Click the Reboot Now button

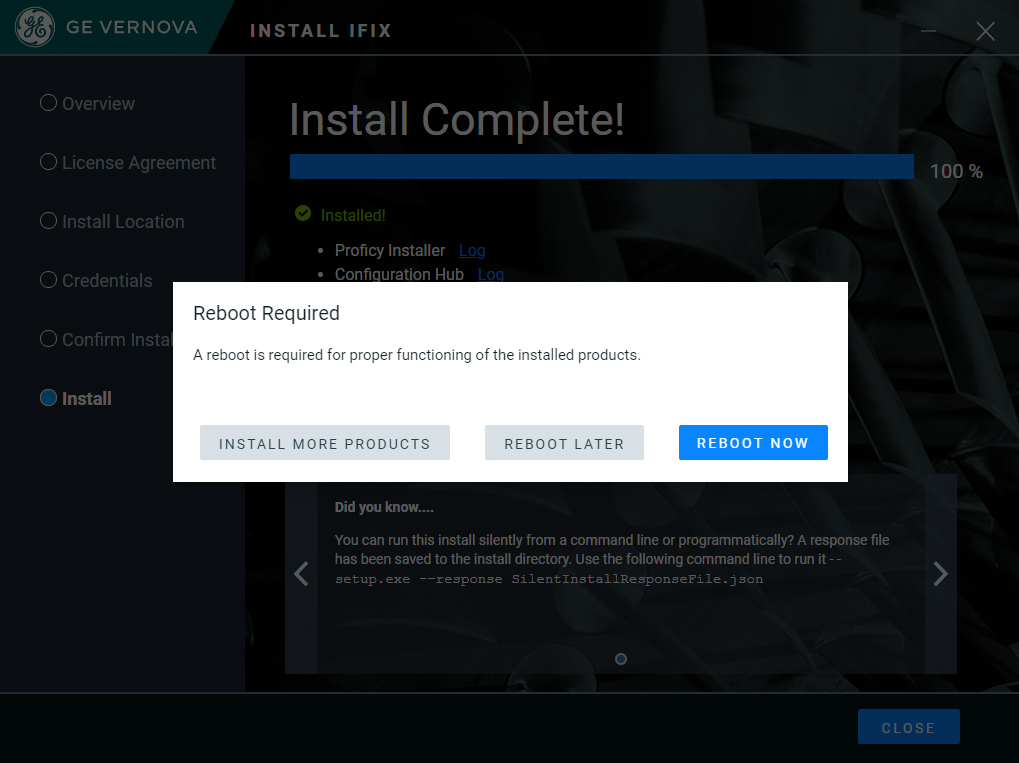tap(753, 443)
